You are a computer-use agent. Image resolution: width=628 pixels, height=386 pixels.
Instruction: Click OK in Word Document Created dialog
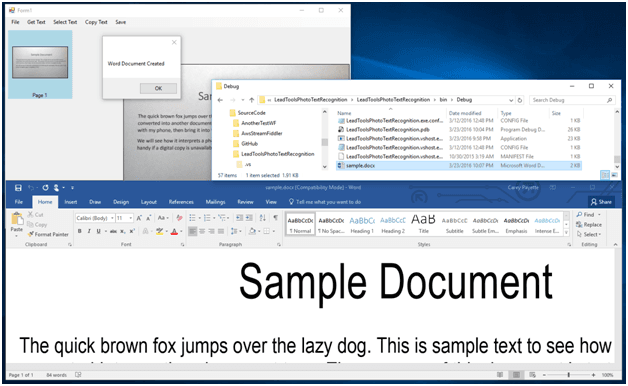158,88
